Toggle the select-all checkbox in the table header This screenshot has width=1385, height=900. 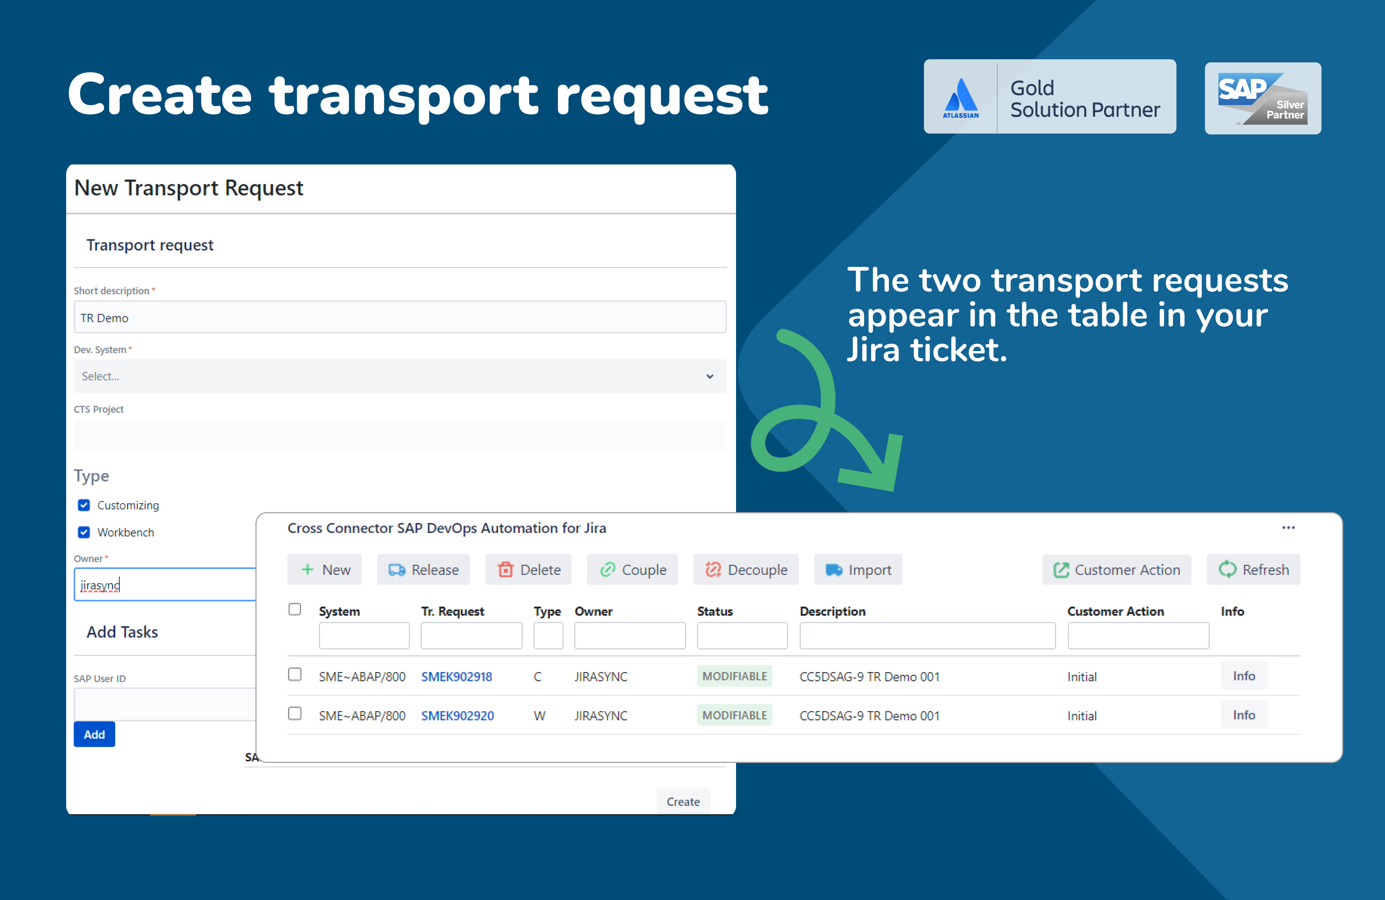coord(295,608)
